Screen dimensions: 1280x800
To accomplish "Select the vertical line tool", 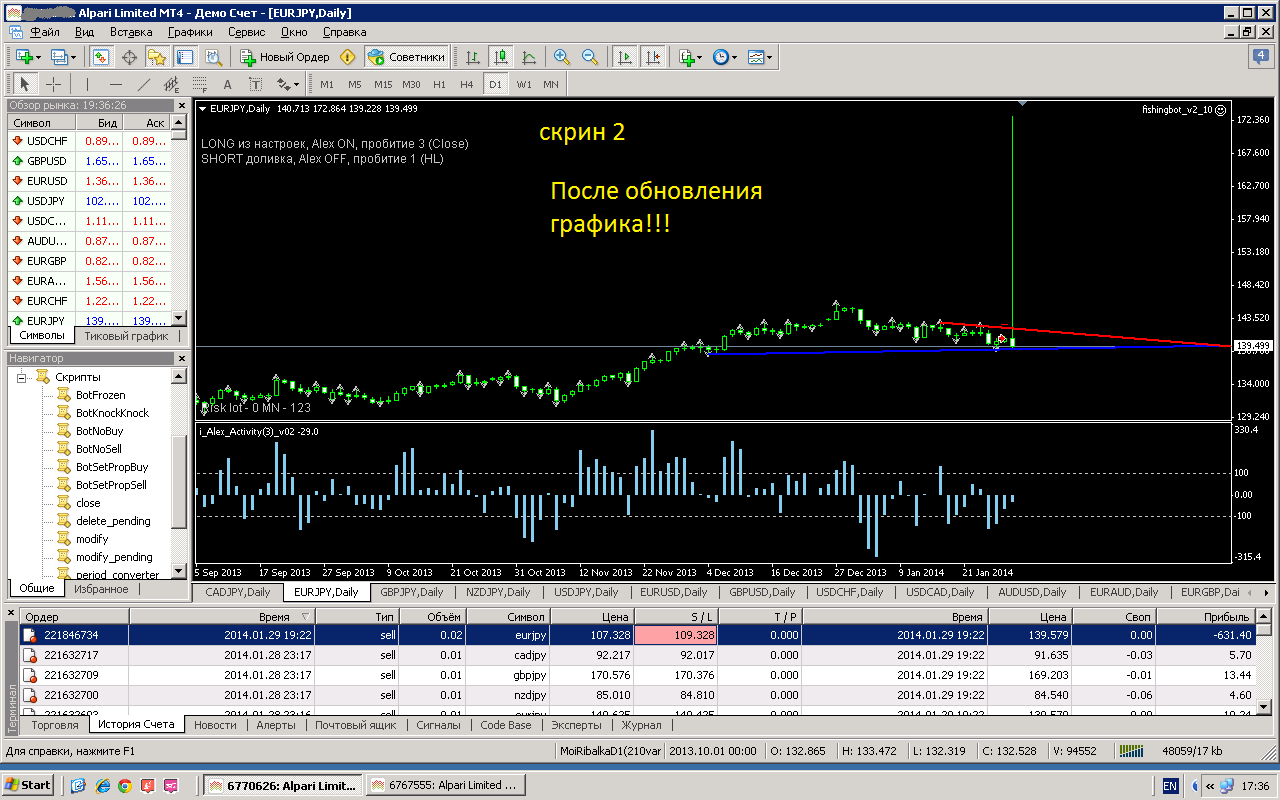I will 88,84.
